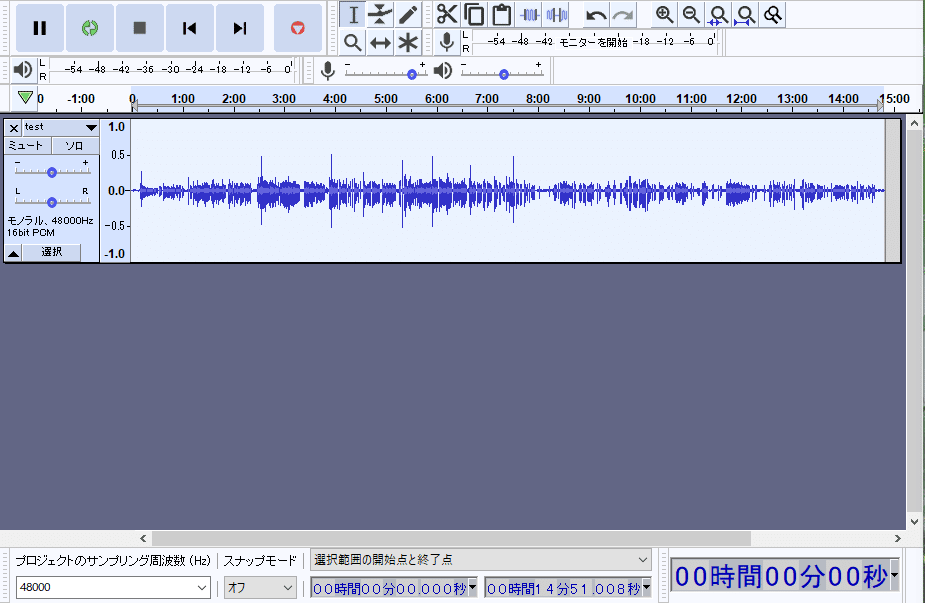The image size is (925, 603).
Task: Click the recording meter microphone icon
Action: 447,42
